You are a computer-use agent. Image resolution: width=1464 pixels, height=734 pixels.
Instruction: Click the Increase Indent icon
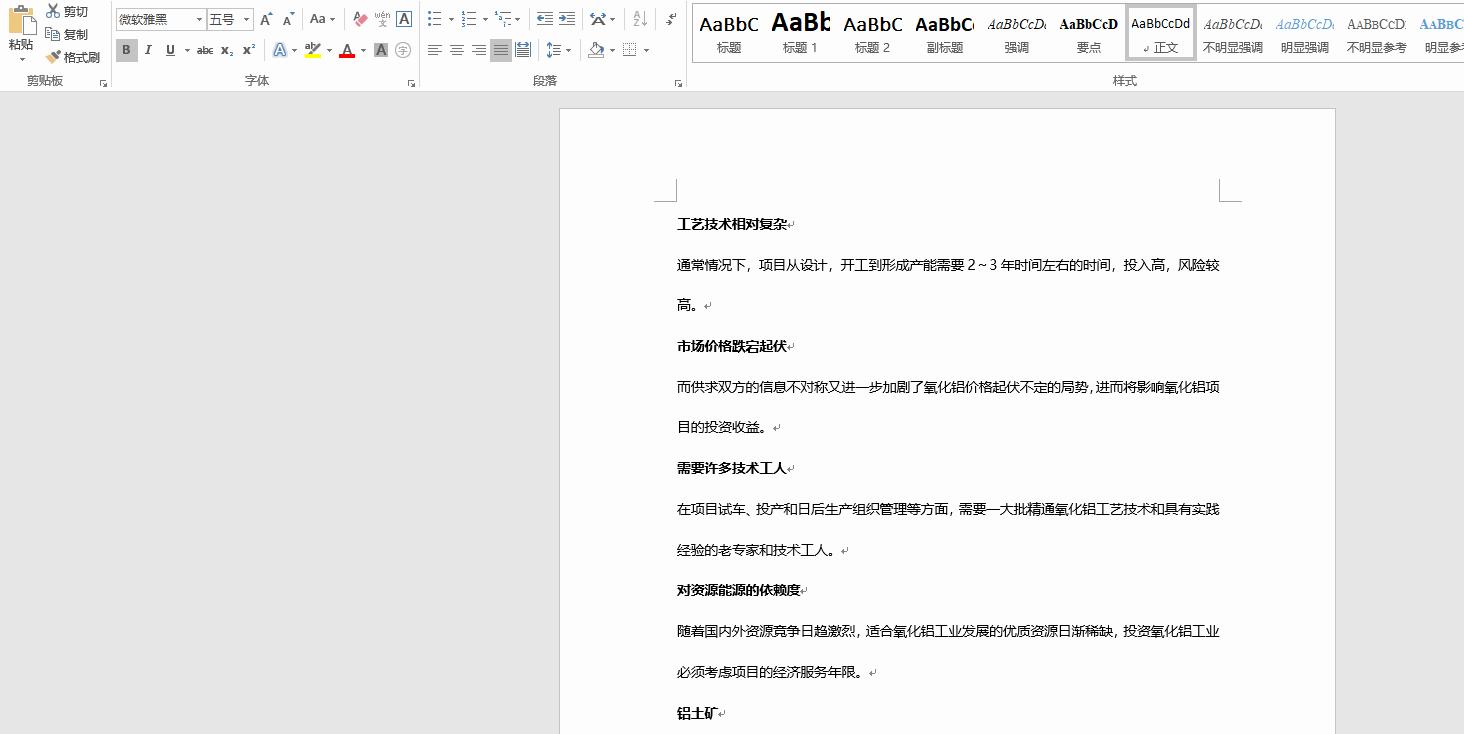point(566,18)
